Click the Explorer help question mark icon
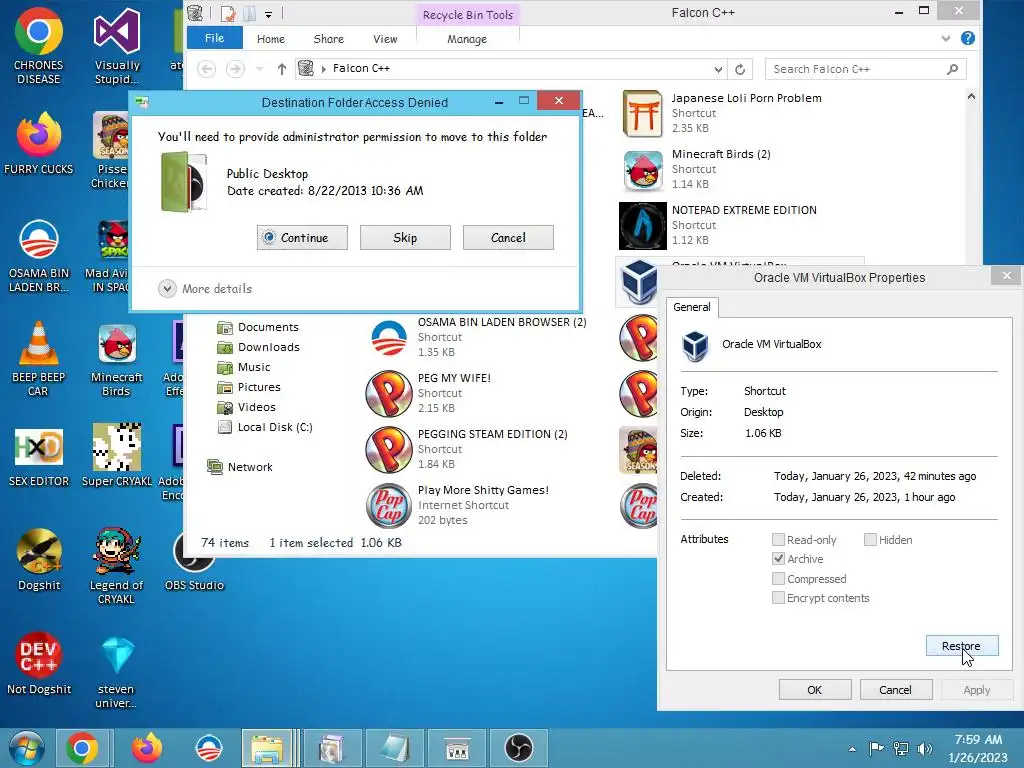 click(x=968, y=39)
